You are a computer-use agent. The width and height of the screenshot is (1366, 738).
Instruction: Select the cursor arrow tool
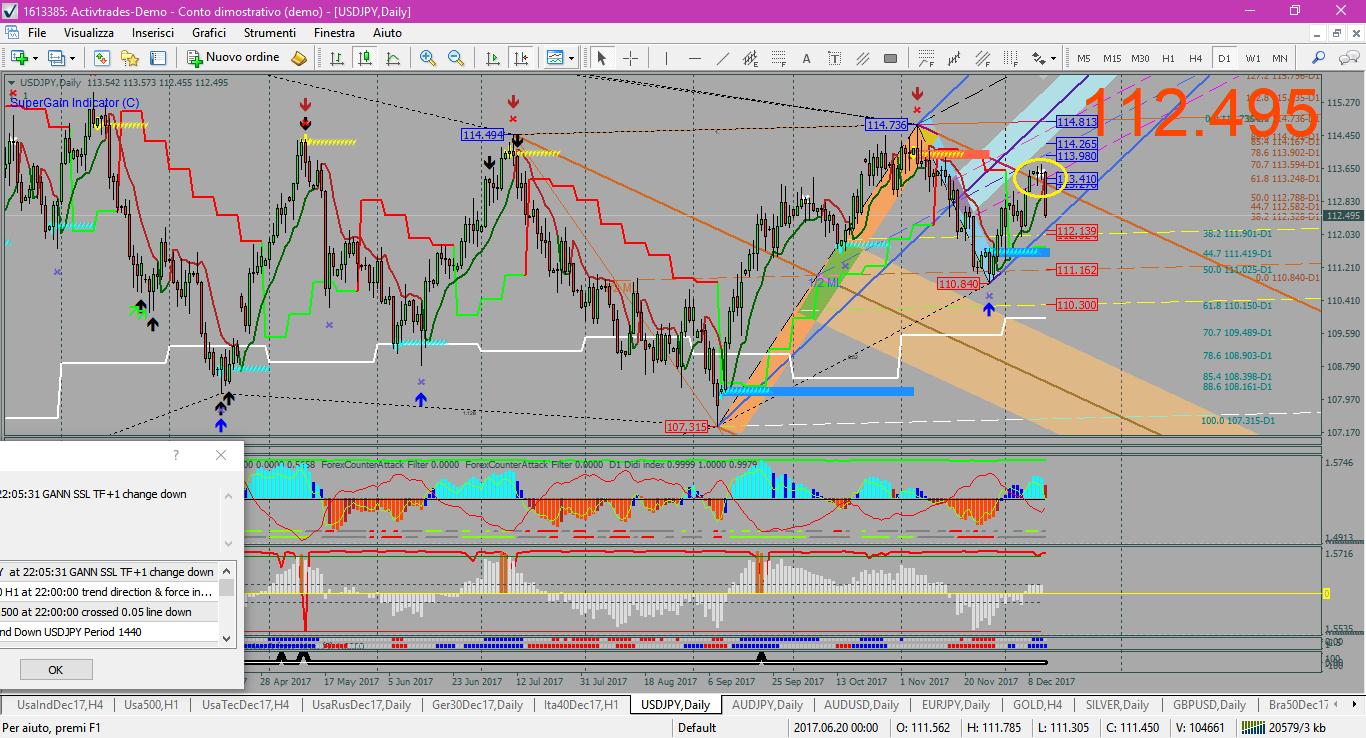coord(602,58)
